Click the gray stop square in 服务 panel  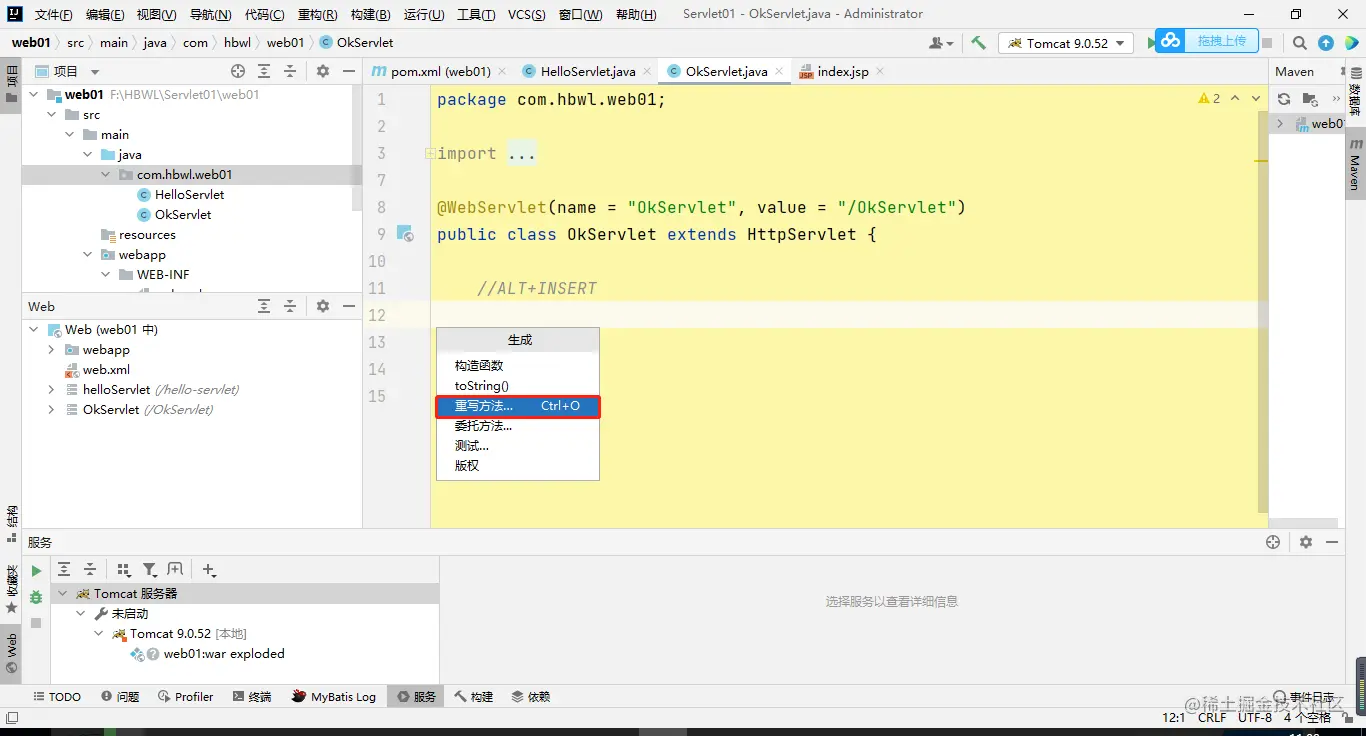(x=36, y=622)
